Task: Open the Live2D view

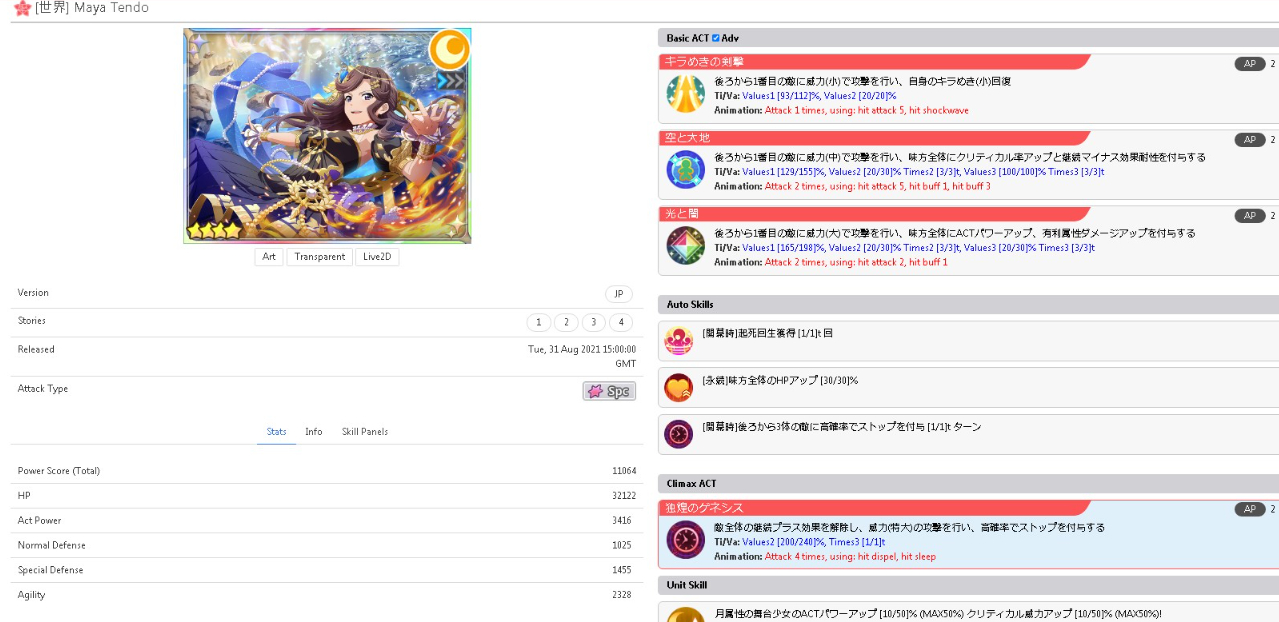Action: point(377,257)
